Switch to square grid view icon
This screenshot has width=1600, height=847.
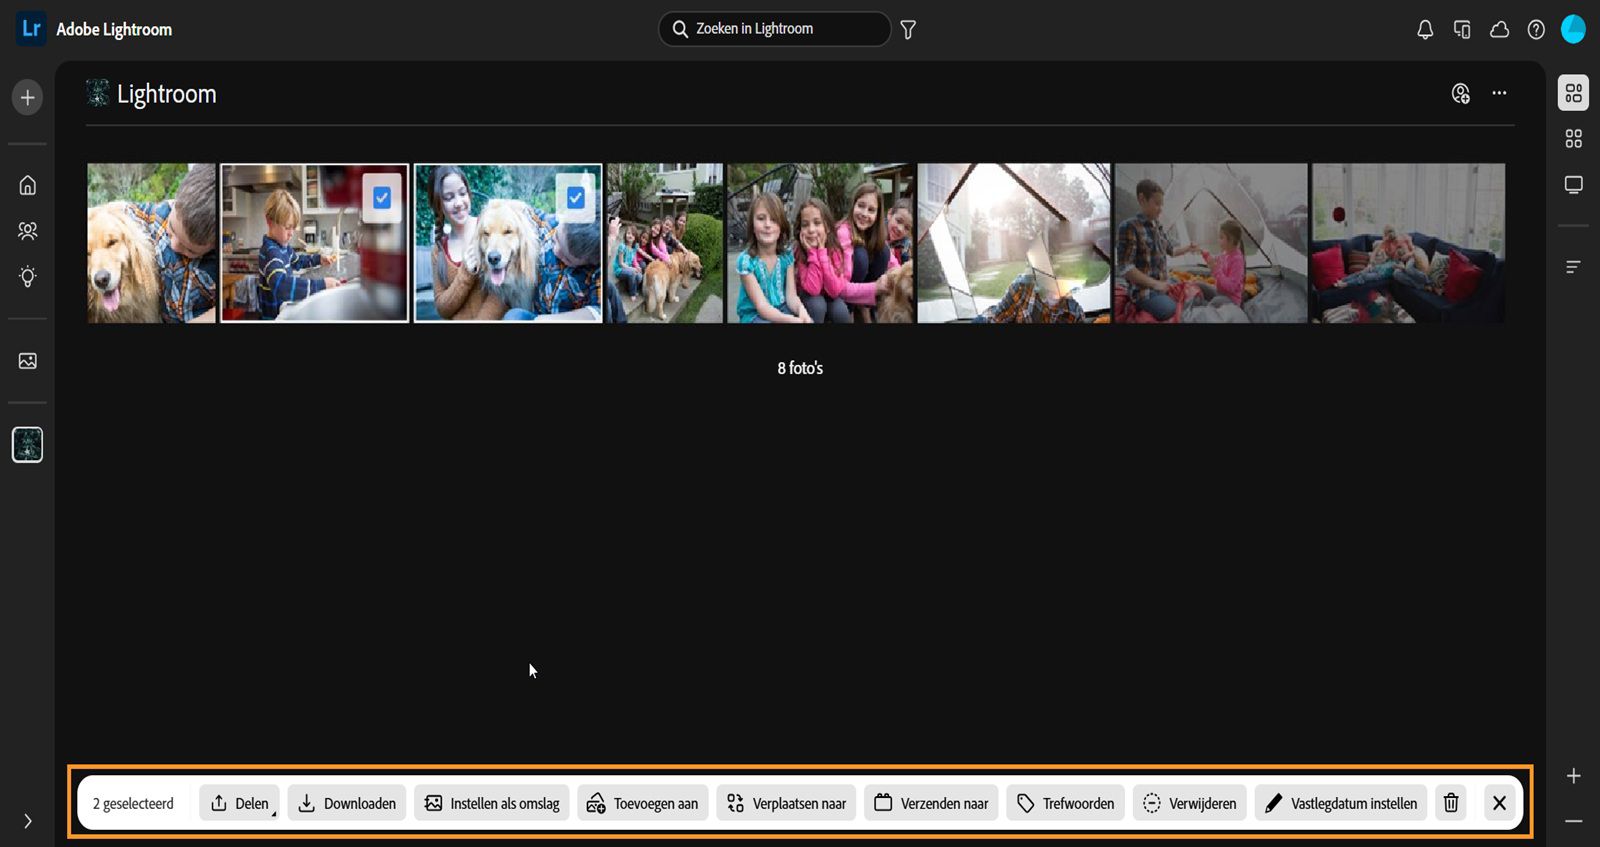[1574, 139]
